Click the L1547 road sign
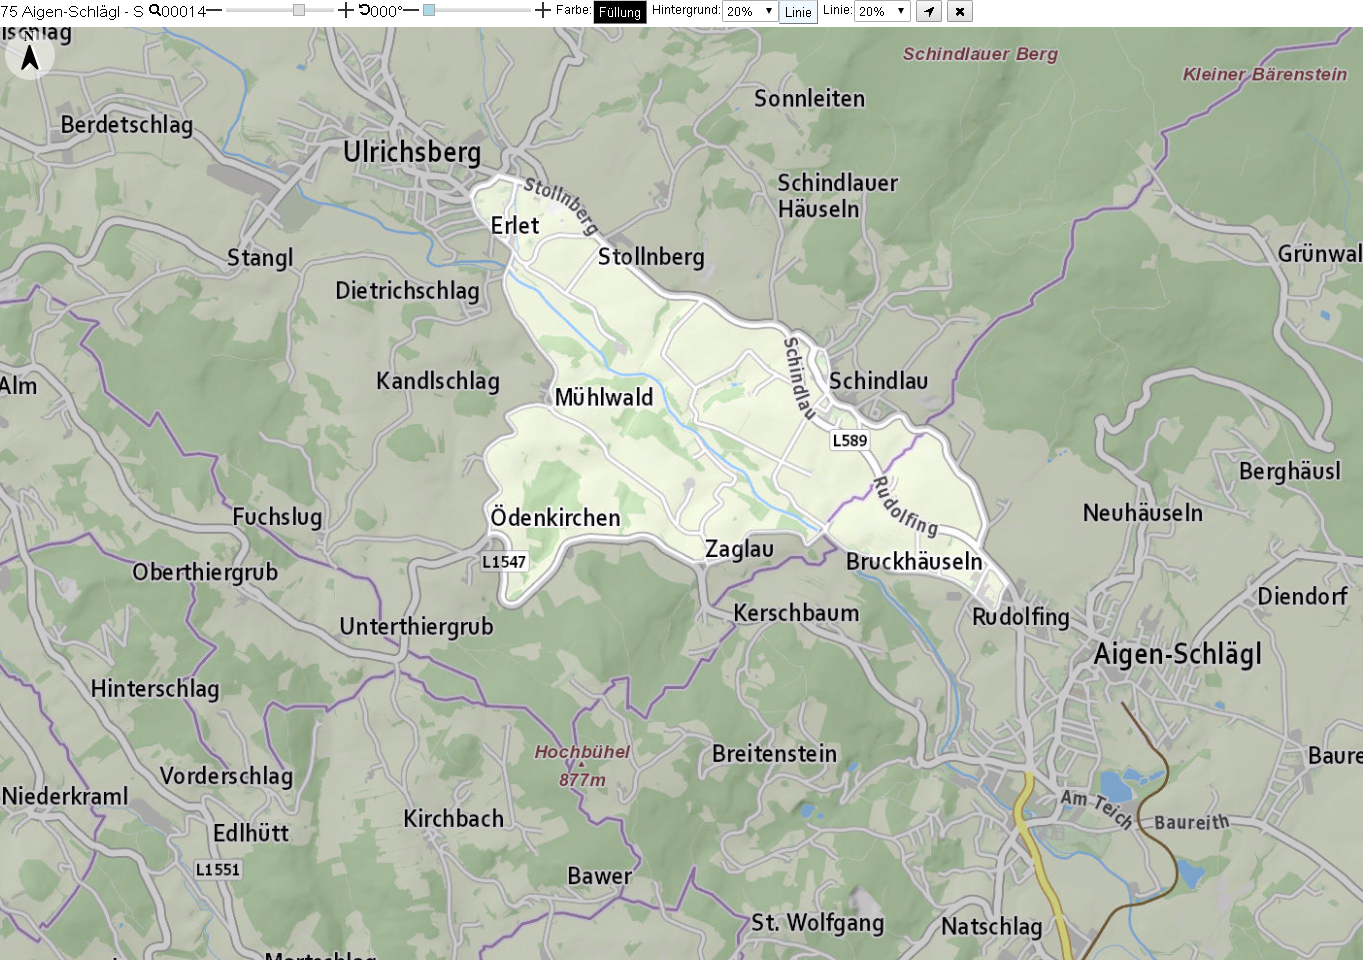Screen dimensions: 1363x960 (504, 562)
